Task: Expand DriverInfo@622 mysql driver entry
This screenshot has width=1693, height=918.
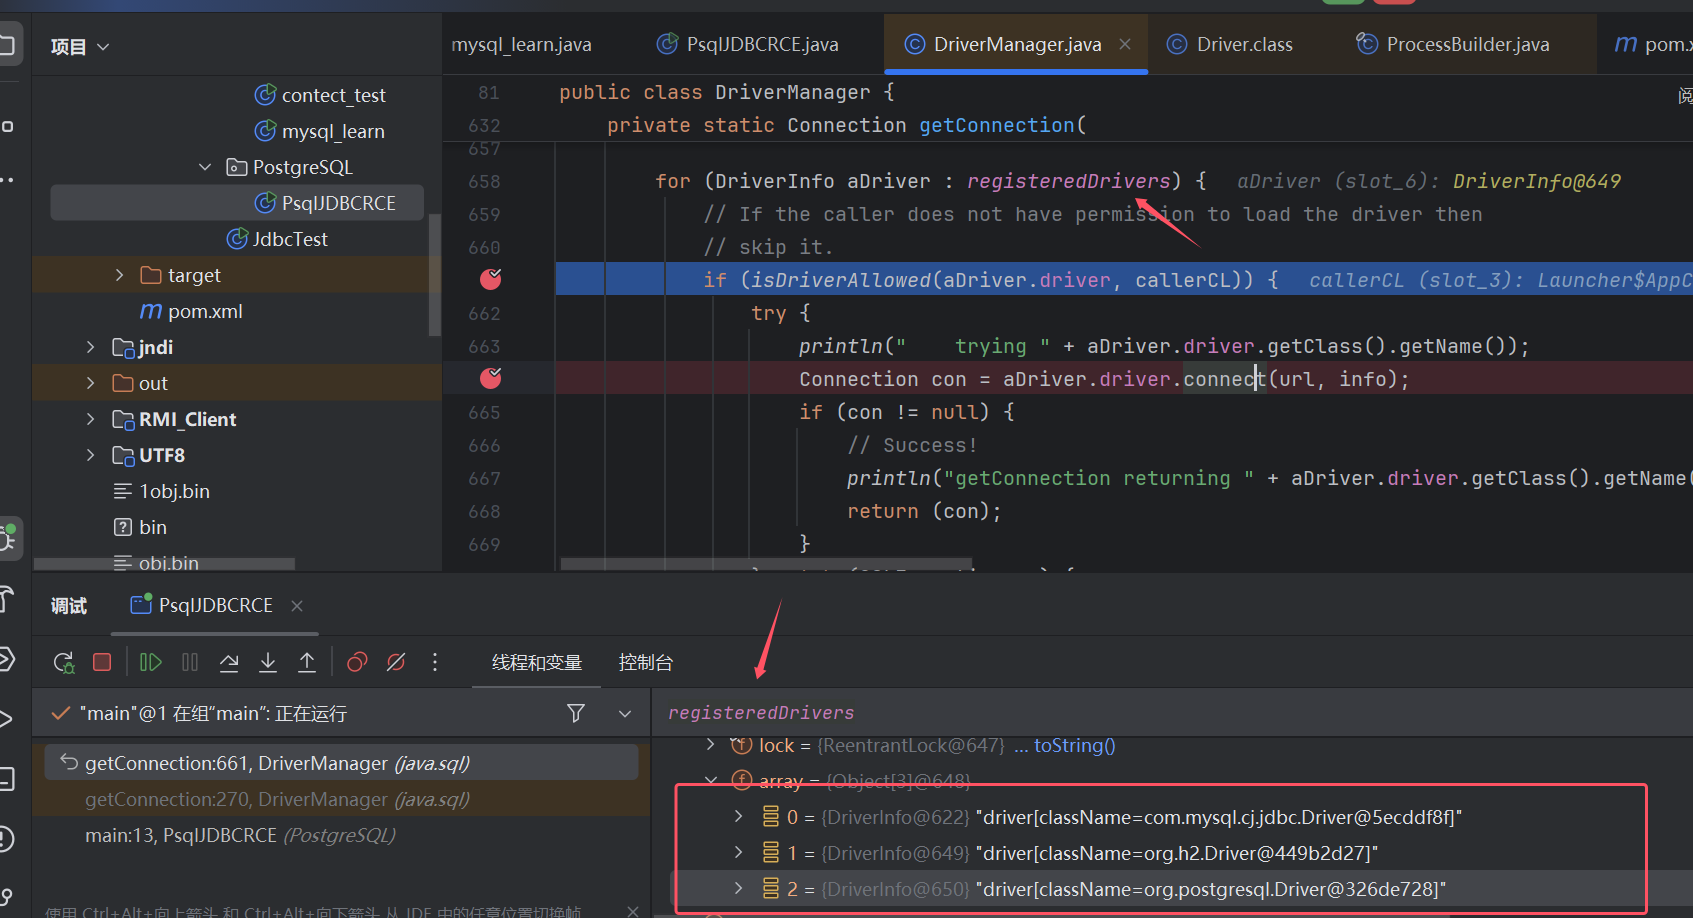Action: coord(738,817)
